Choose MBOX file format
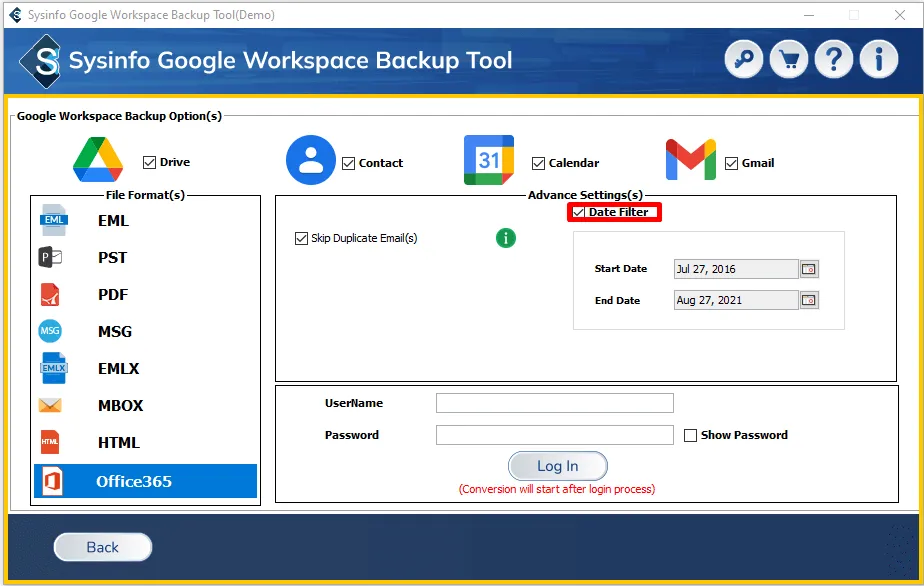The height and width of the screenshot is (586, 924). (x=120, y=406)
